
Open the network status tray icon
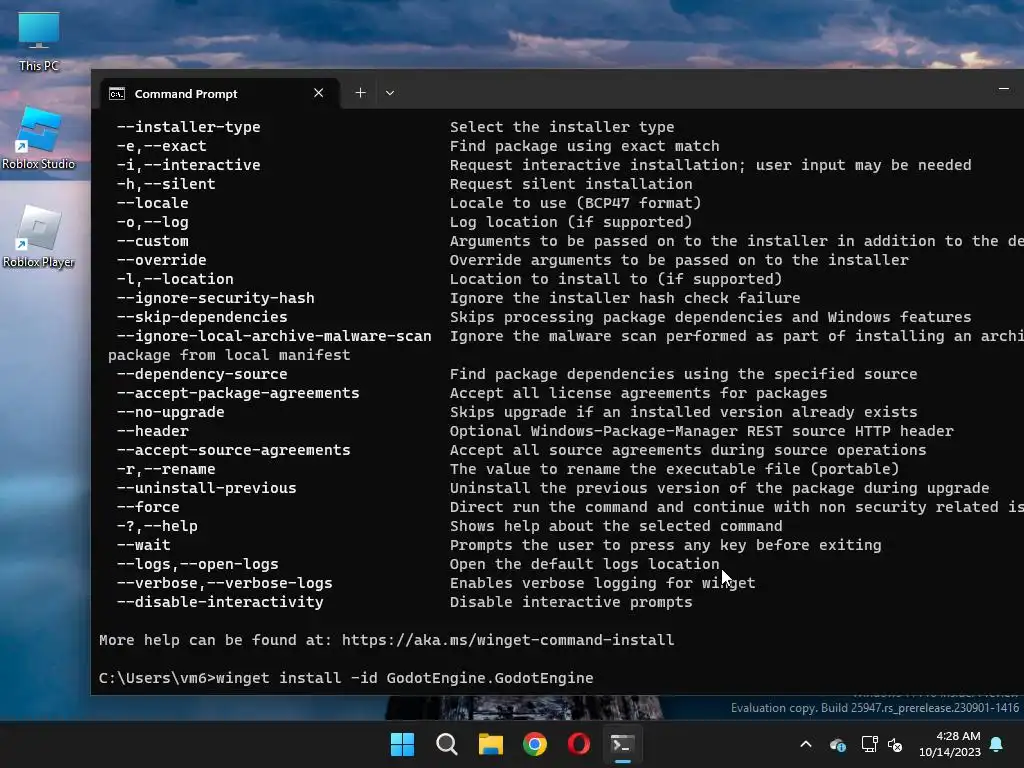(x=869, y=744)
